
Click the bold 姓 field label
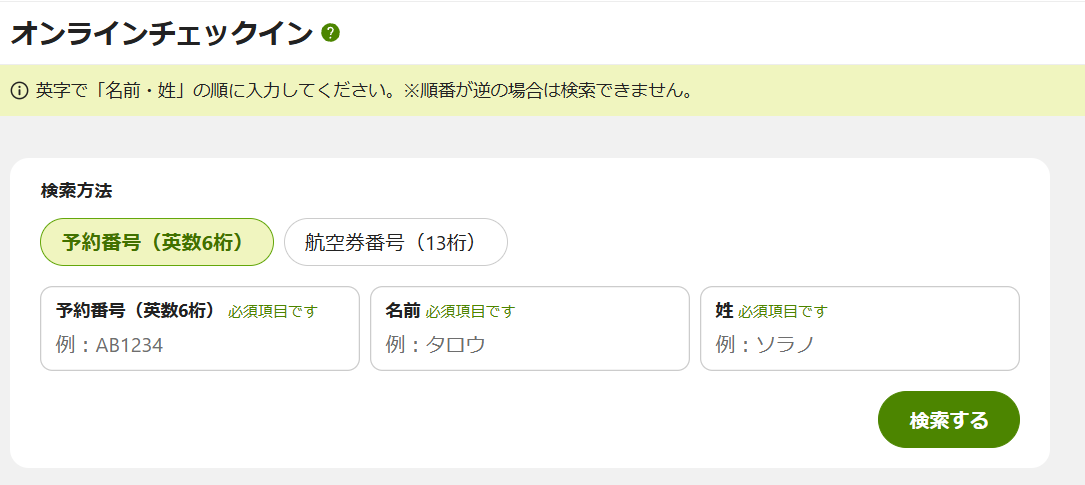[x=724, y=311]
